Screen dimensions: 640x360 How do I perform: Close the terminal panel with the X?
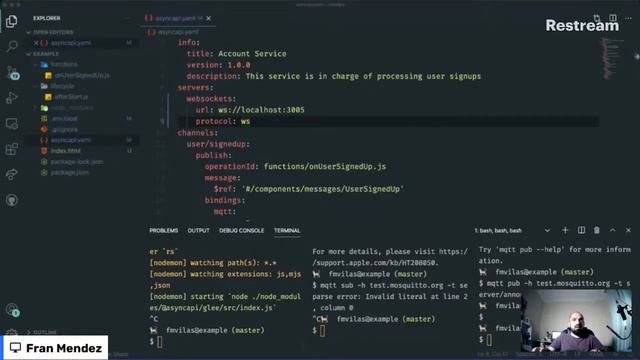click(x=629, y=230)
